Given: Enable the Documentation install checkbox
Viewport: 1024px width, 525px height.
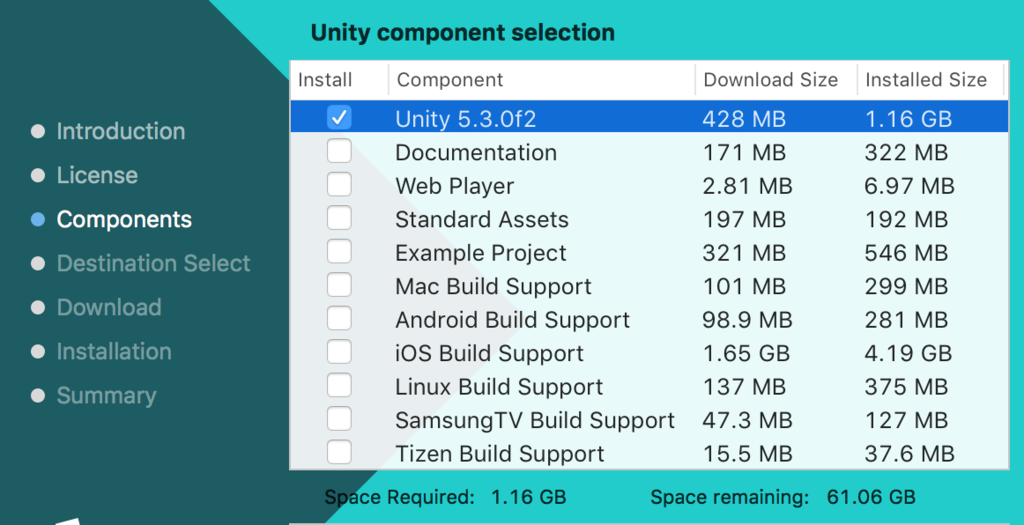Looking at the screenshot, I should point(339,152).
